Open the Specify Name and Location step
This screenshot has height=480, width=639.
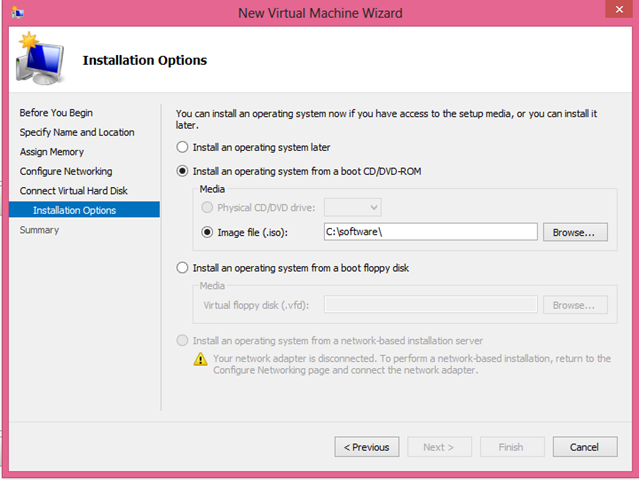tap(77, 132)
